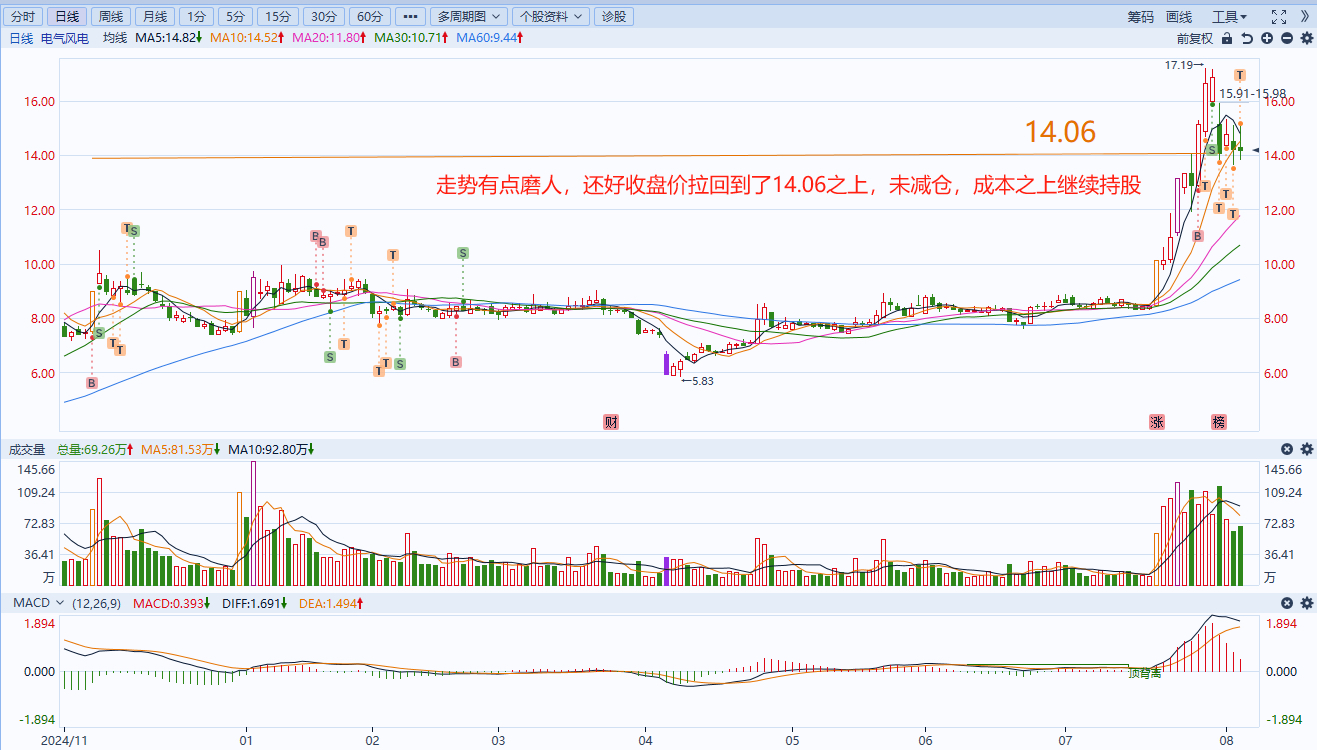Viewport: 1317px width, 750px height.
Task: Select the 日线 daily chart tab
Action: coord(67,16)
